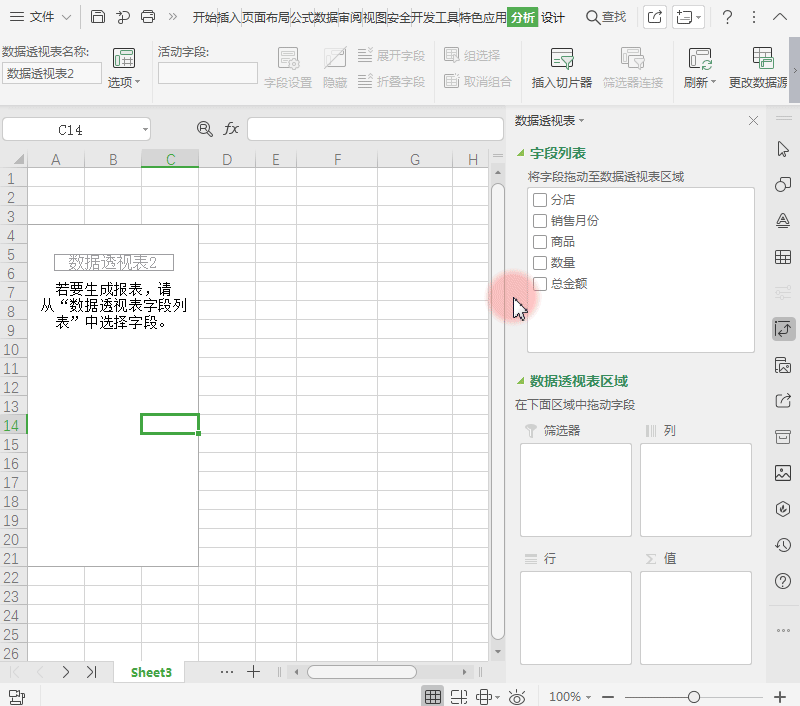
Task: Enable the 分店 field checkbox
Action: (x=542, y=199)
